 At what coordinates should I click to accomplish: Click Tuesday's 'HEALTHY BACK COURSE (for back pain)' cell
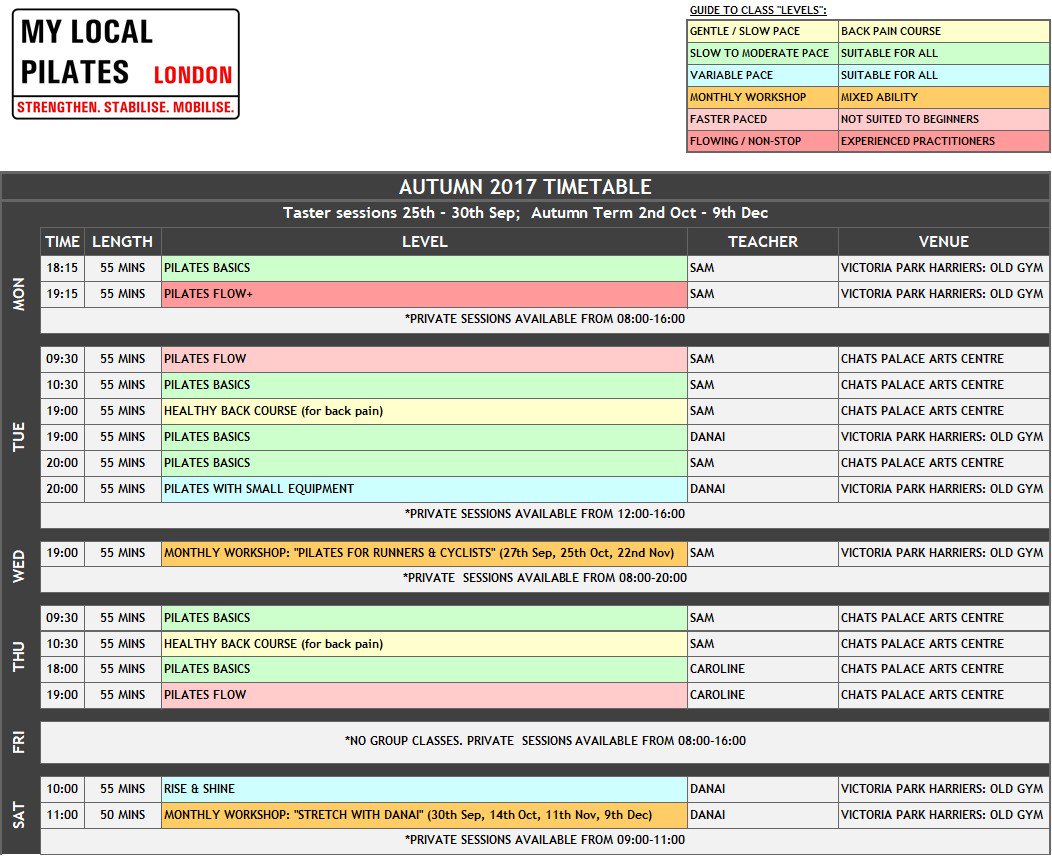pyautogui.click(x=425, y=411)
